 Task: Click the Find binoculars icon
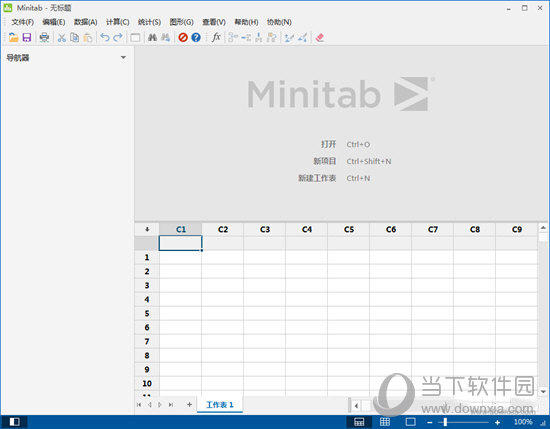pos(152,37)
